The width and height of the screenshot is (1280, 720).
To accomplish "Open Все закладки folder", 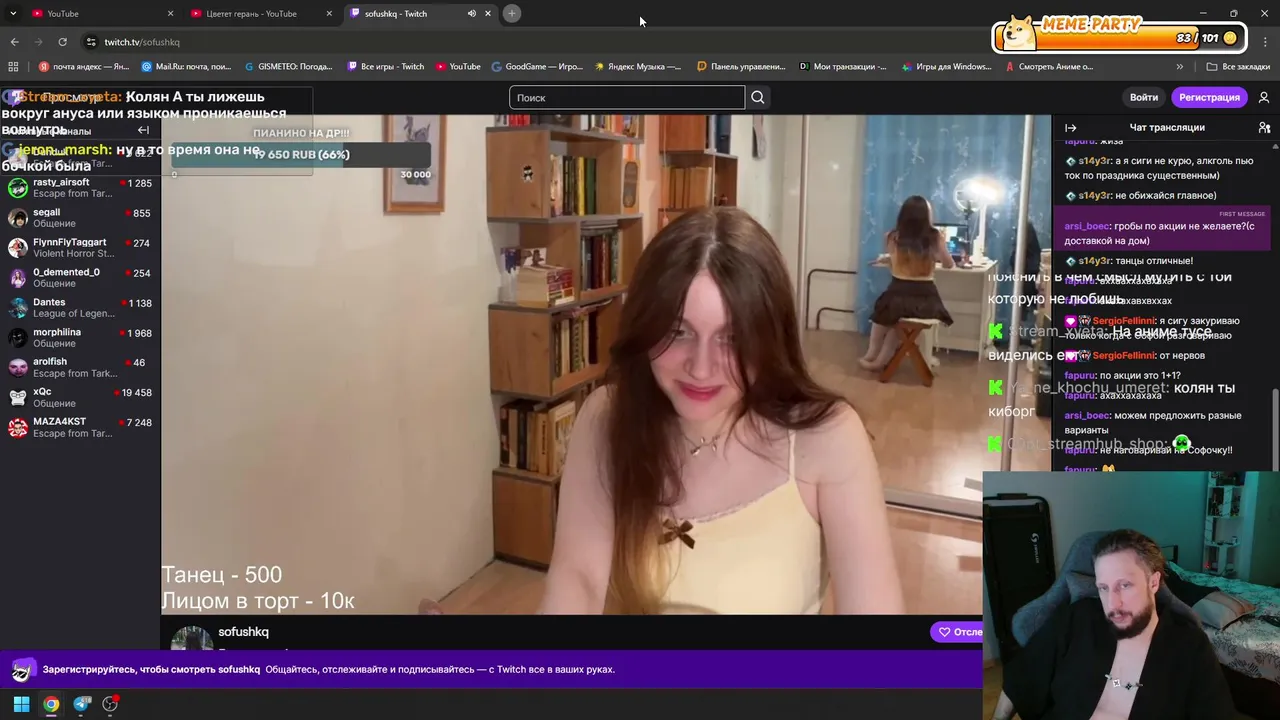I will 1238,66.
